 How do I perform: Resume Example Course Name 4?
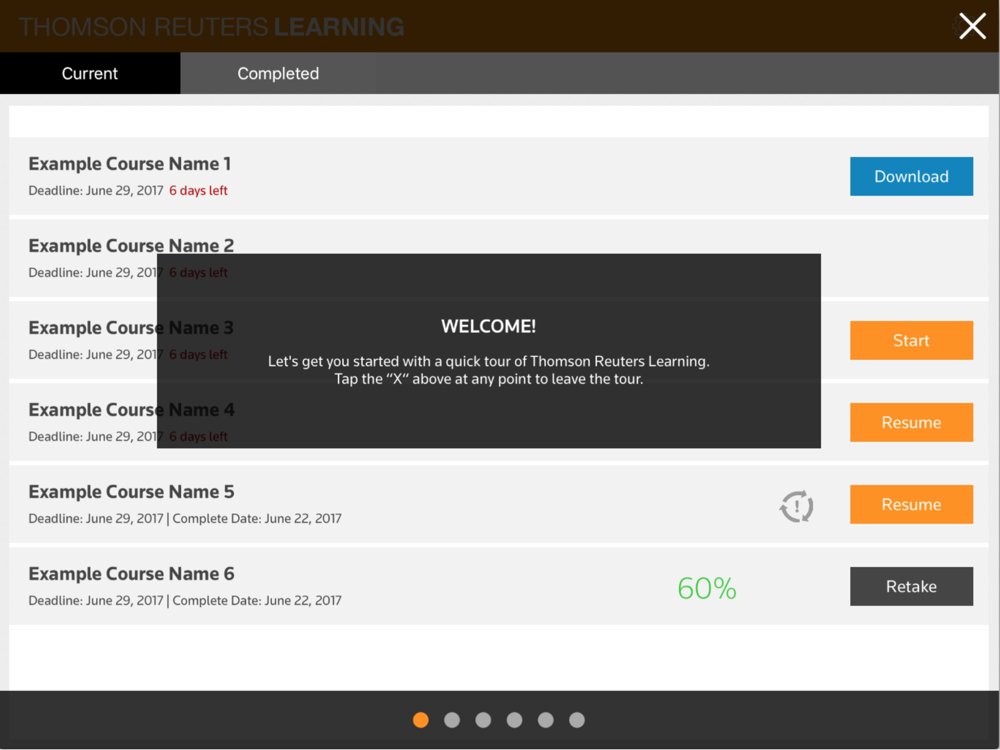pyautogui.click(x=911, y=422)
